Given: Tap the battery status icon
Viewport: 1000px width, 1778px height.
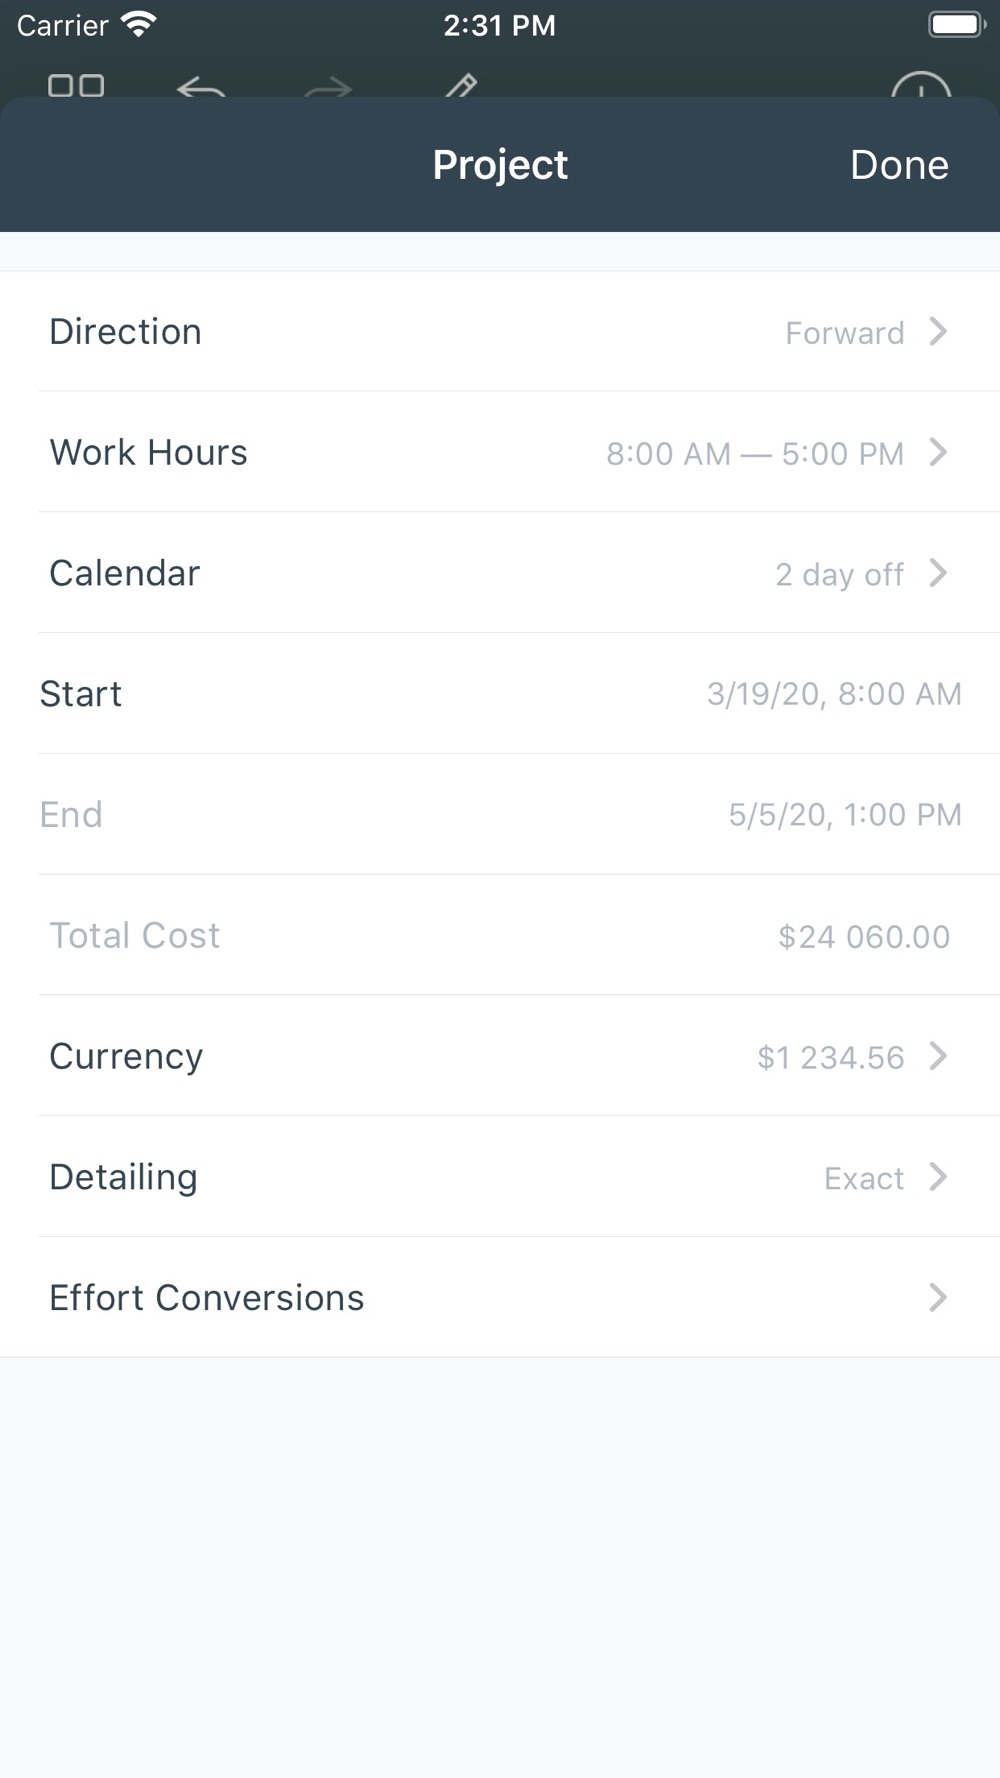Looking at the screenshot, I should 957,25.
